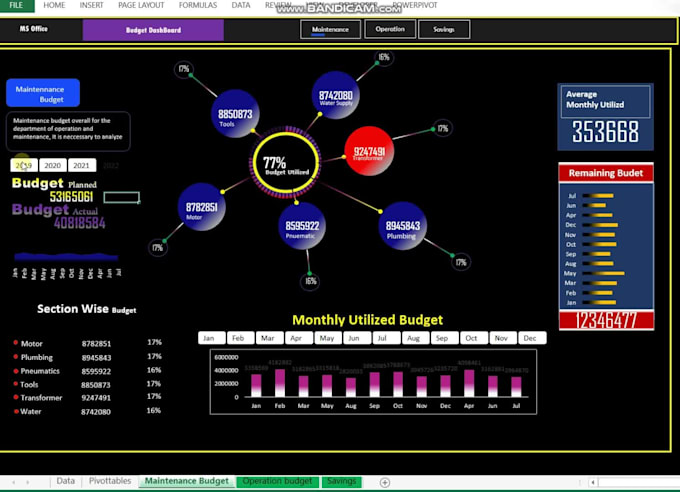Select Feb in the month slicer
This screenshot has height=492, width=680.
point(241,338)
